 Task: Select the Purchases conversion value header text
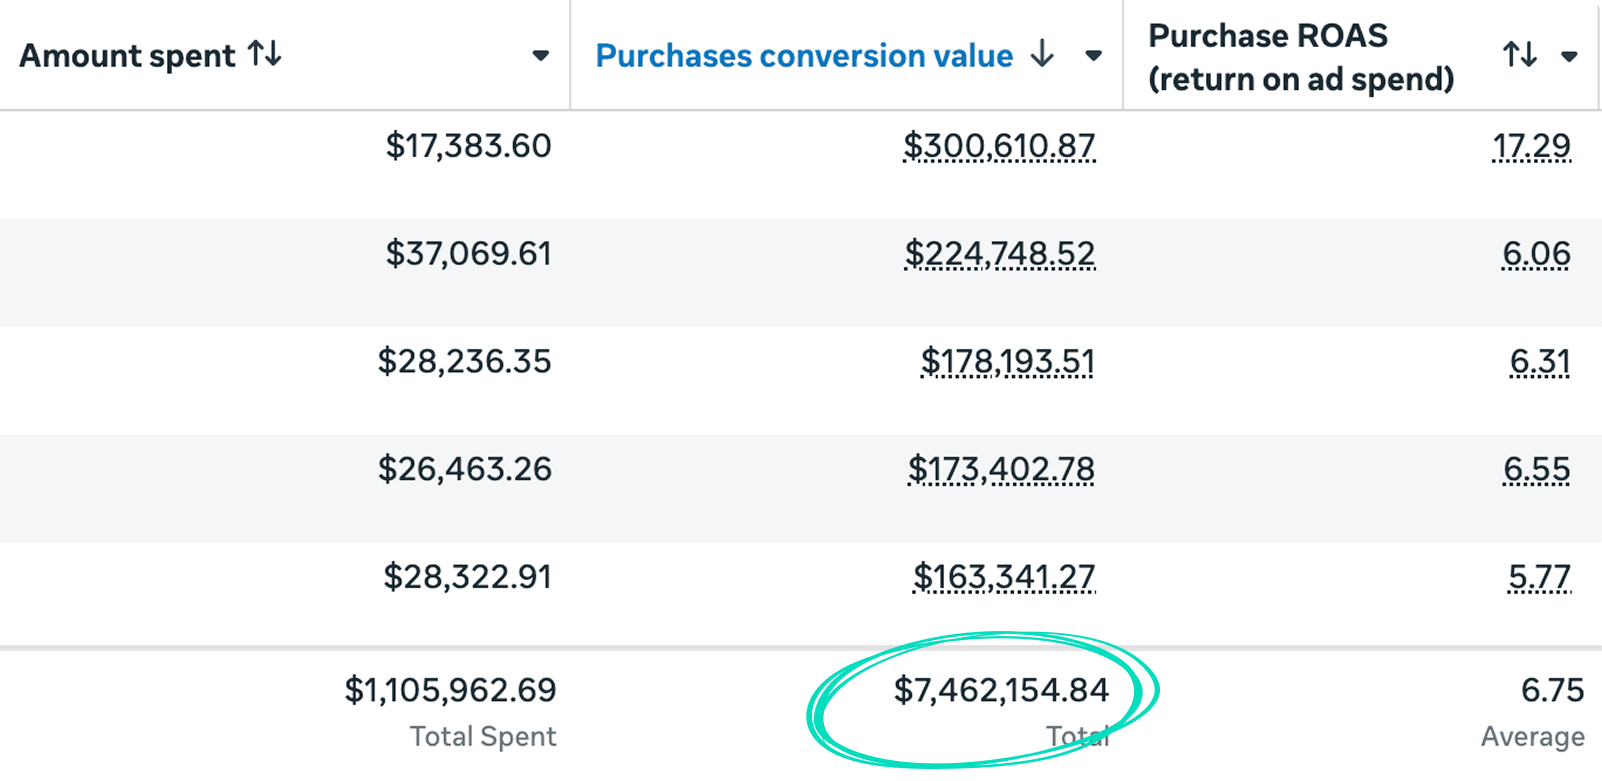point(804,56)
